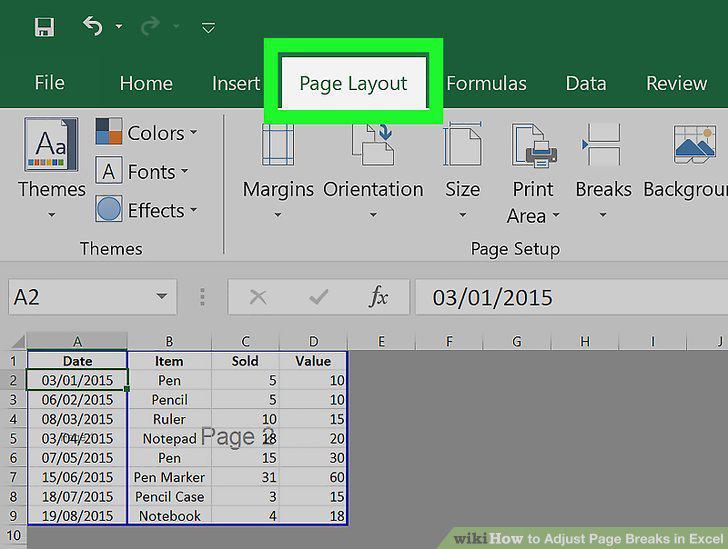Image resolution: width=728 pixels, height=549 pixels.
Task: Select cell containing 08/03/2015
Action: coord(77,419)
